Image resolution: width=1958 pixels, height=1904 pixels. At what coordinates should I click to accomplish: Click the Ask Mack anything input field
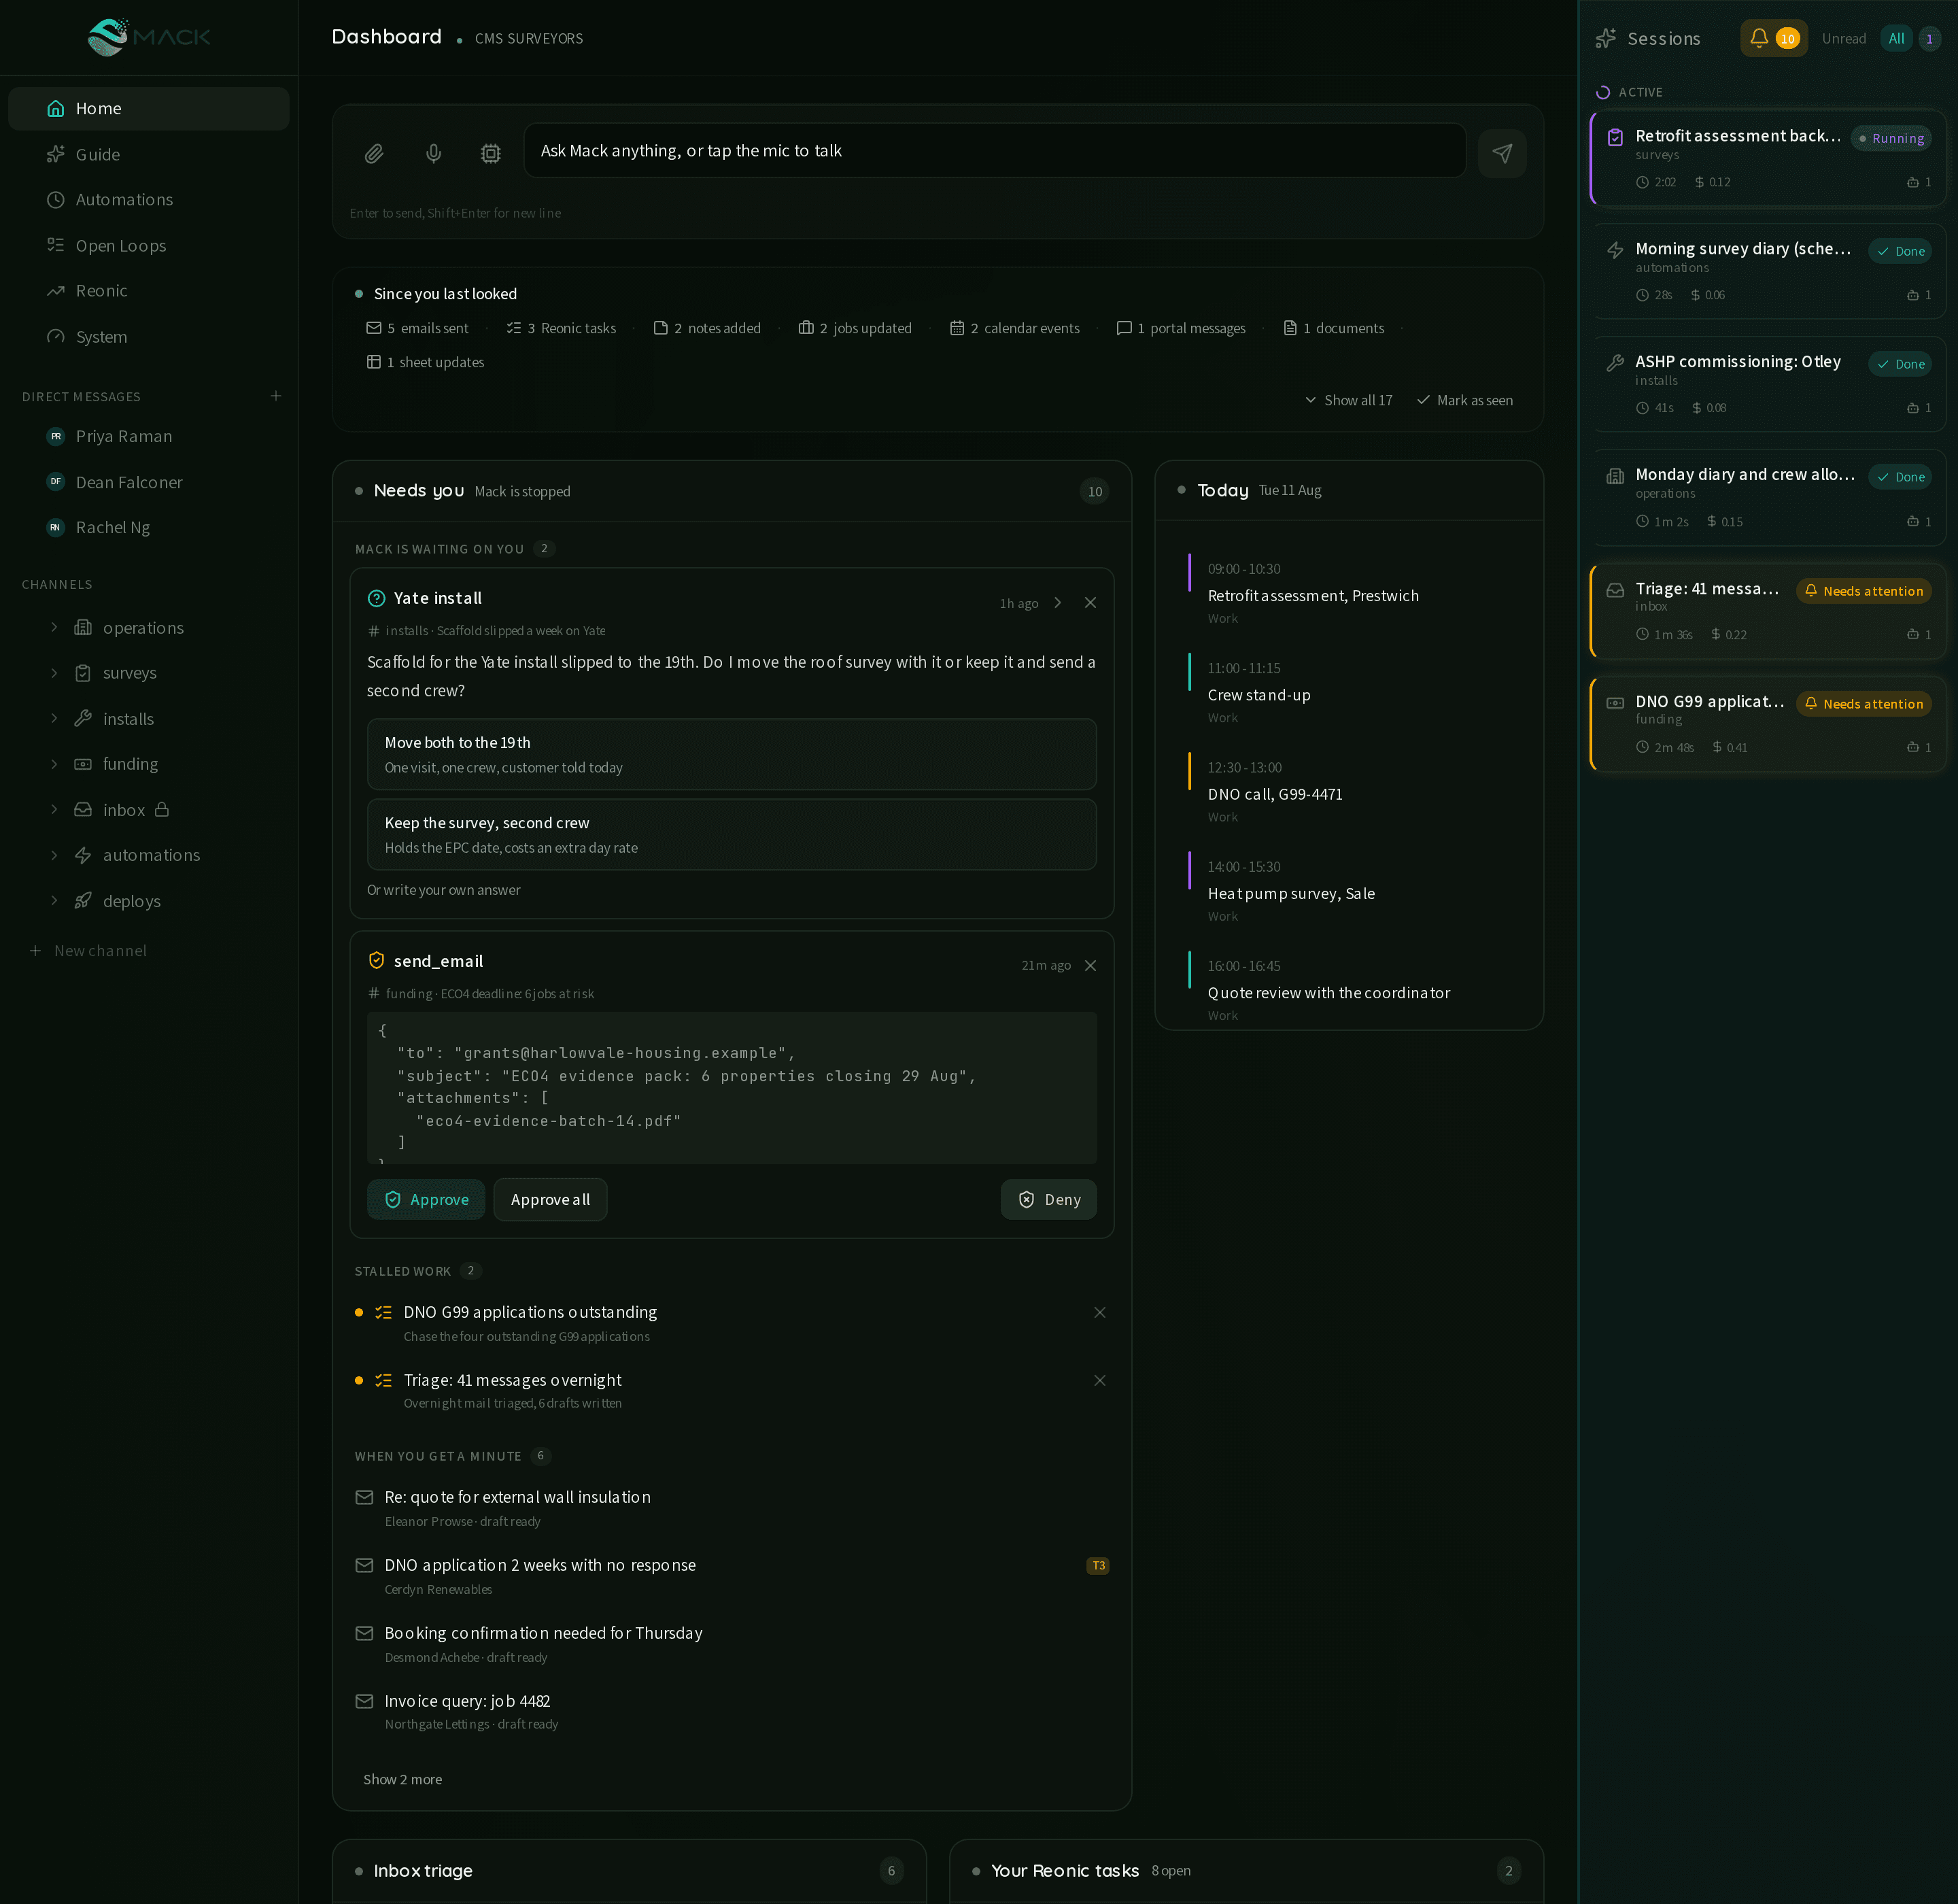click(x=994, y=150)
